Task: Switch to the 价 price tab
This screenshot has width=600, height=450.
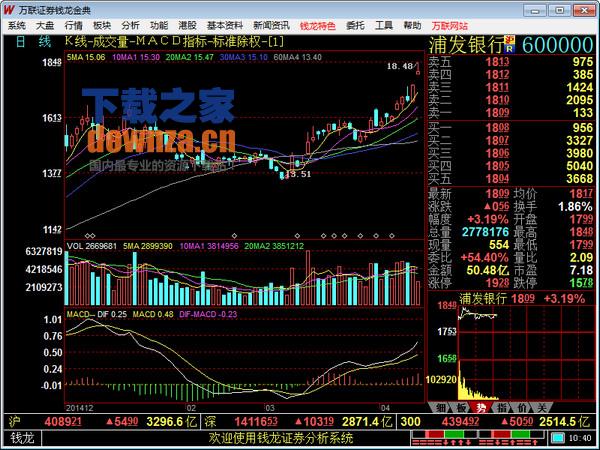Action: tap(522, 408)
